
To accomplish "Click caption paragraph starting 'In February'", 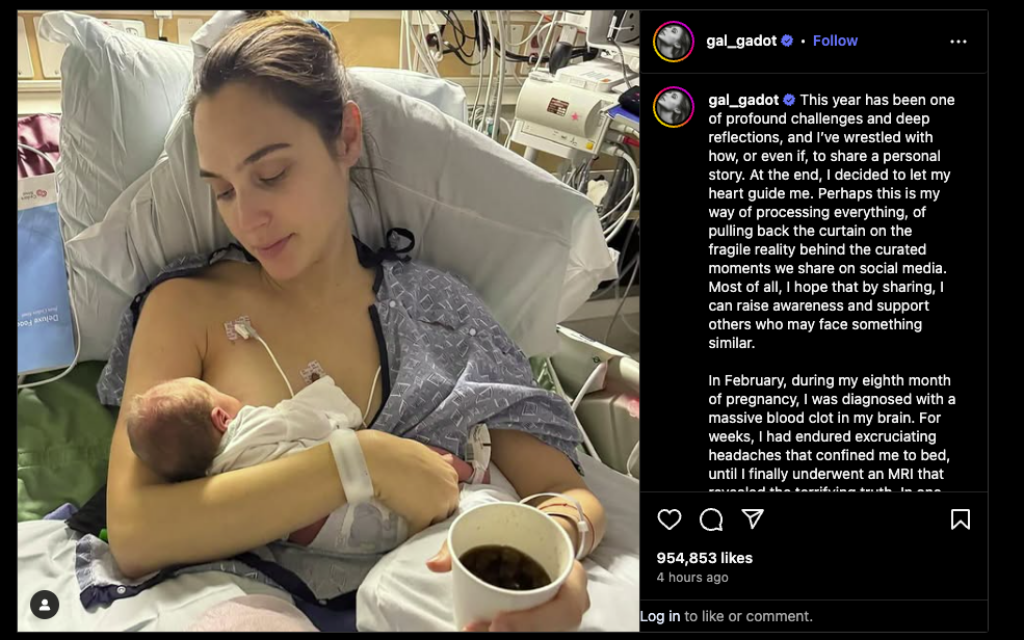I will tap(831, 433).
